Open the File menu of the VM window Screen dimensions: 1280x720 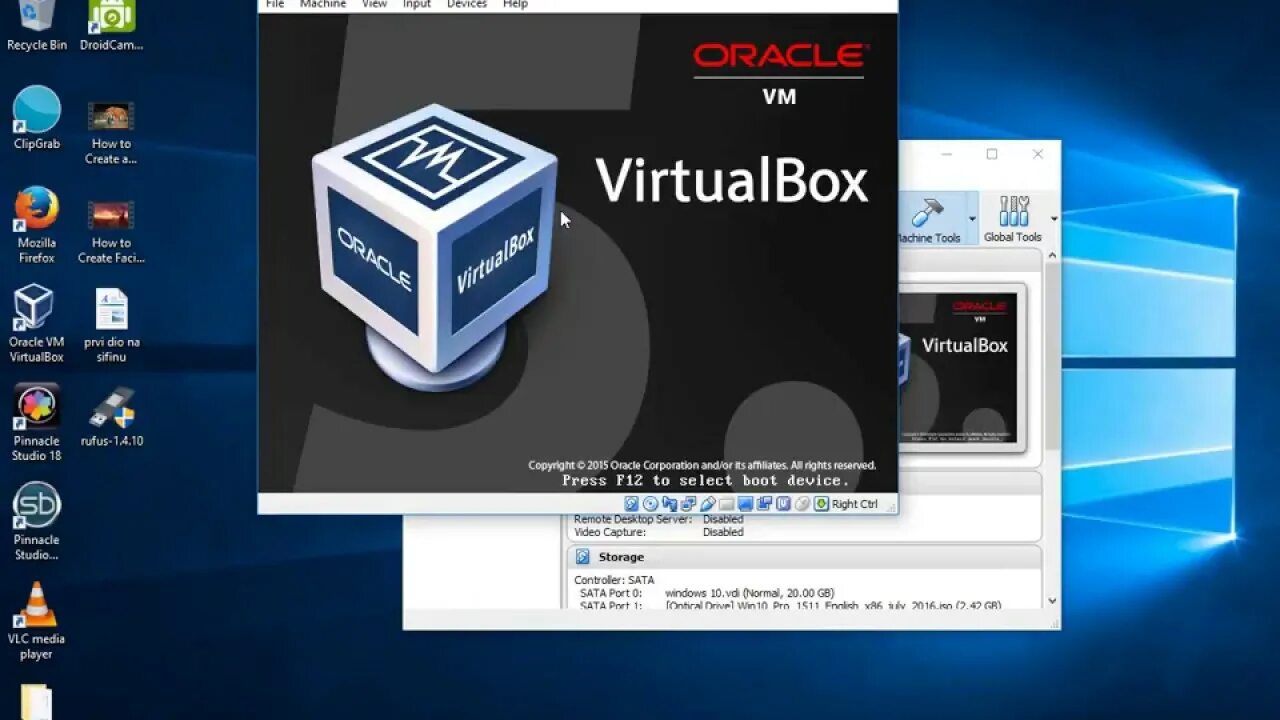point(275,4)
